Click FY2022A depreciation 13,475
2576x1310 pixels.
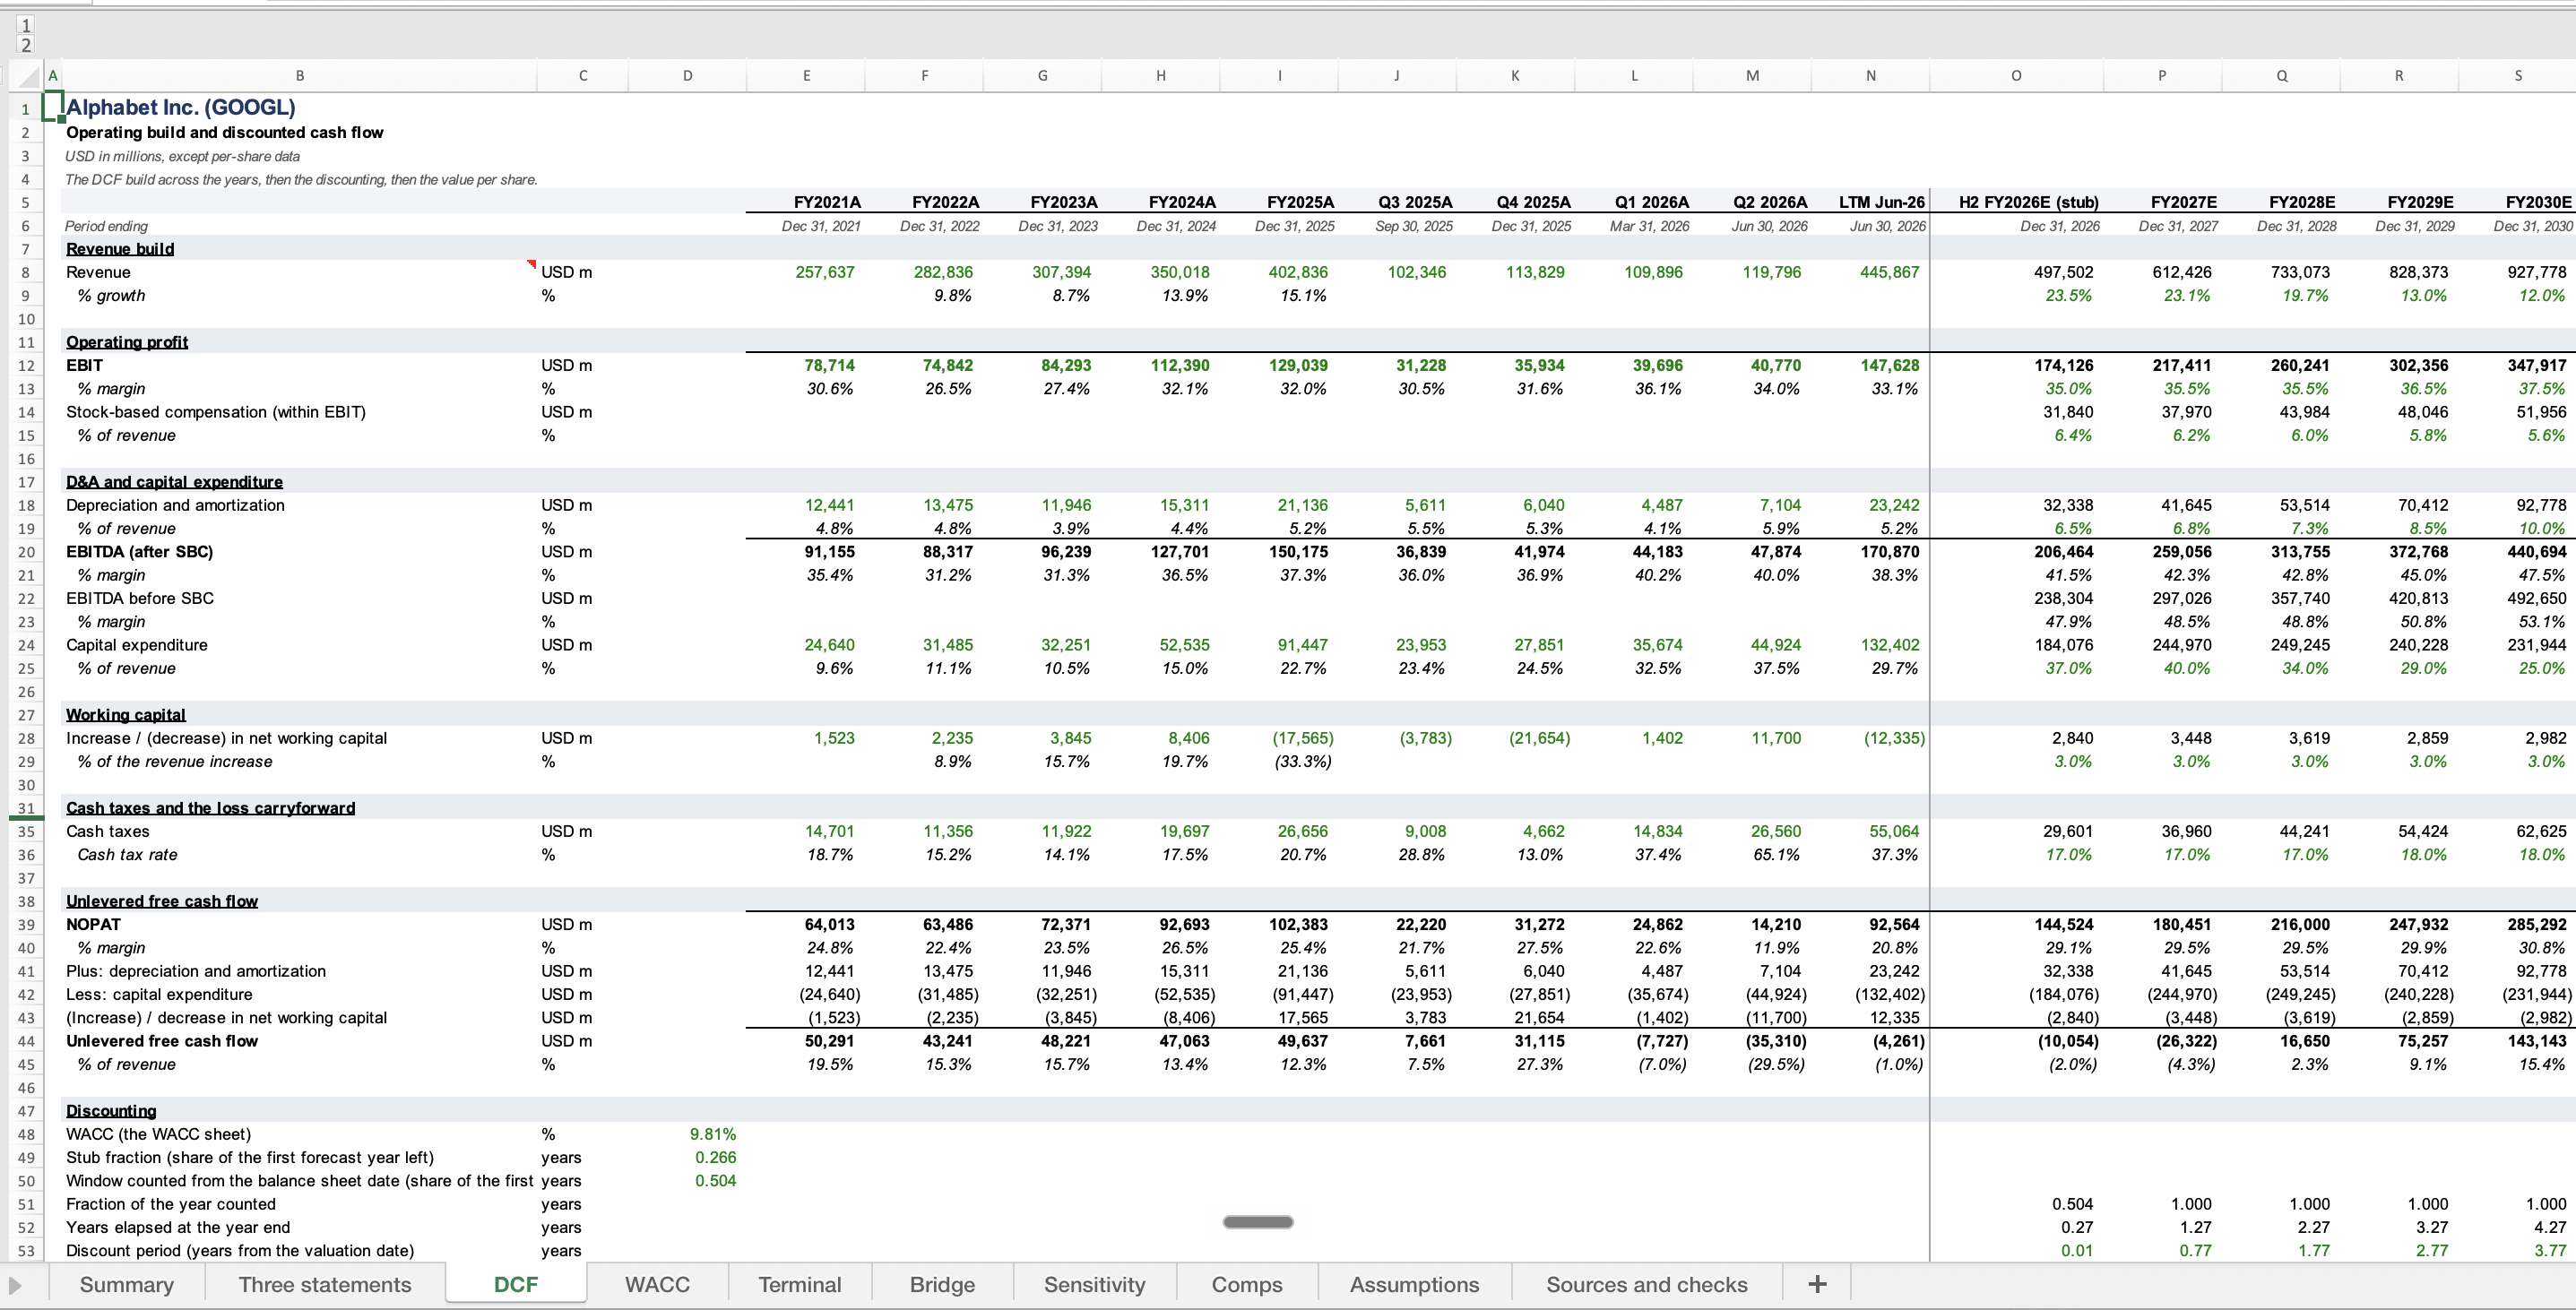(x=947, y=505)
